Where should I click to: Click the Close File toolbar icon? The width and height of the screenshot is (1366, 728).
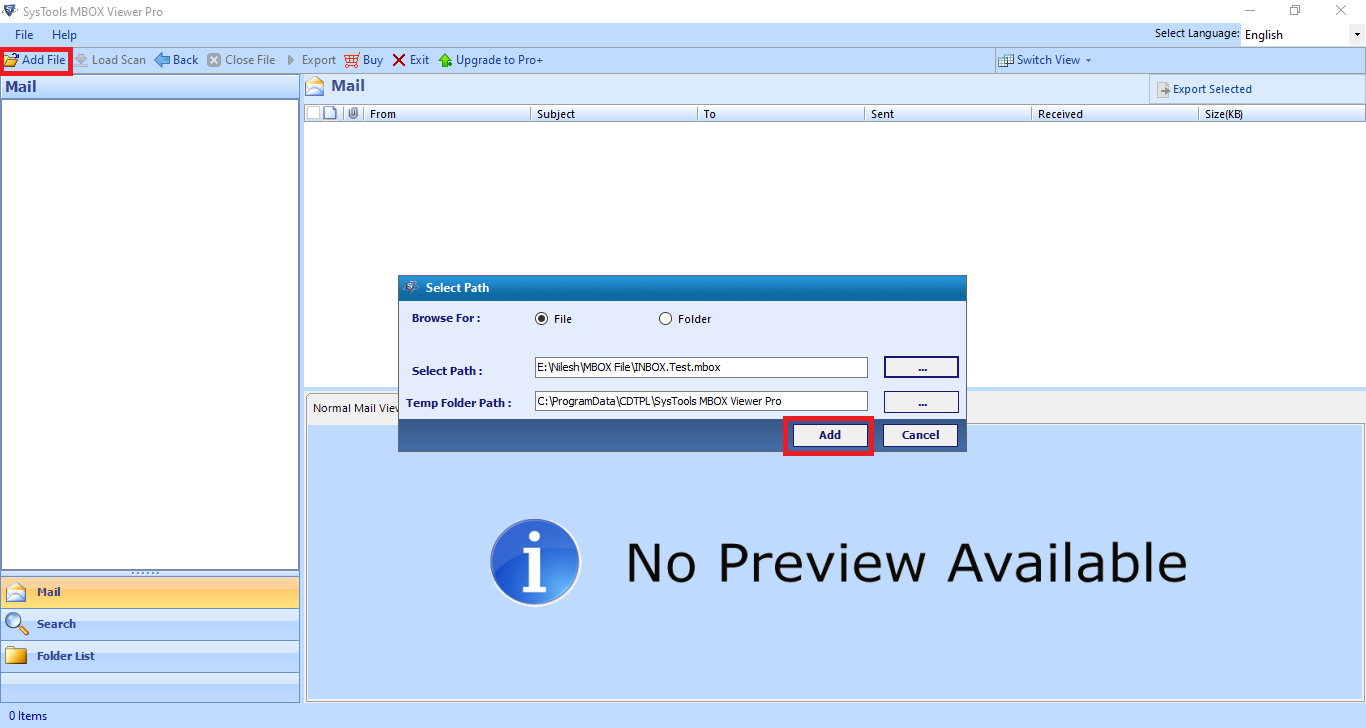click(214, 60)
